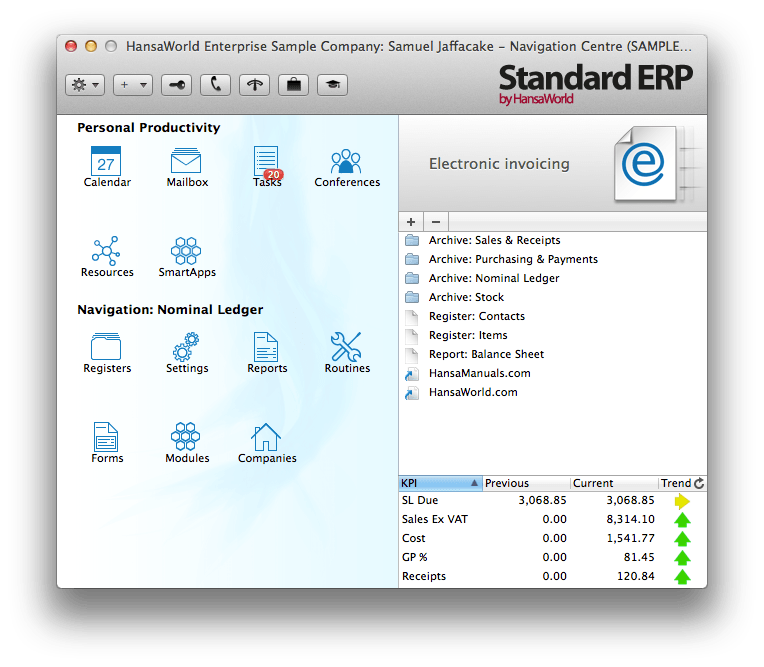Select the Cost KPI row
This screenshot has height=667, width=764.
point(553,538)
